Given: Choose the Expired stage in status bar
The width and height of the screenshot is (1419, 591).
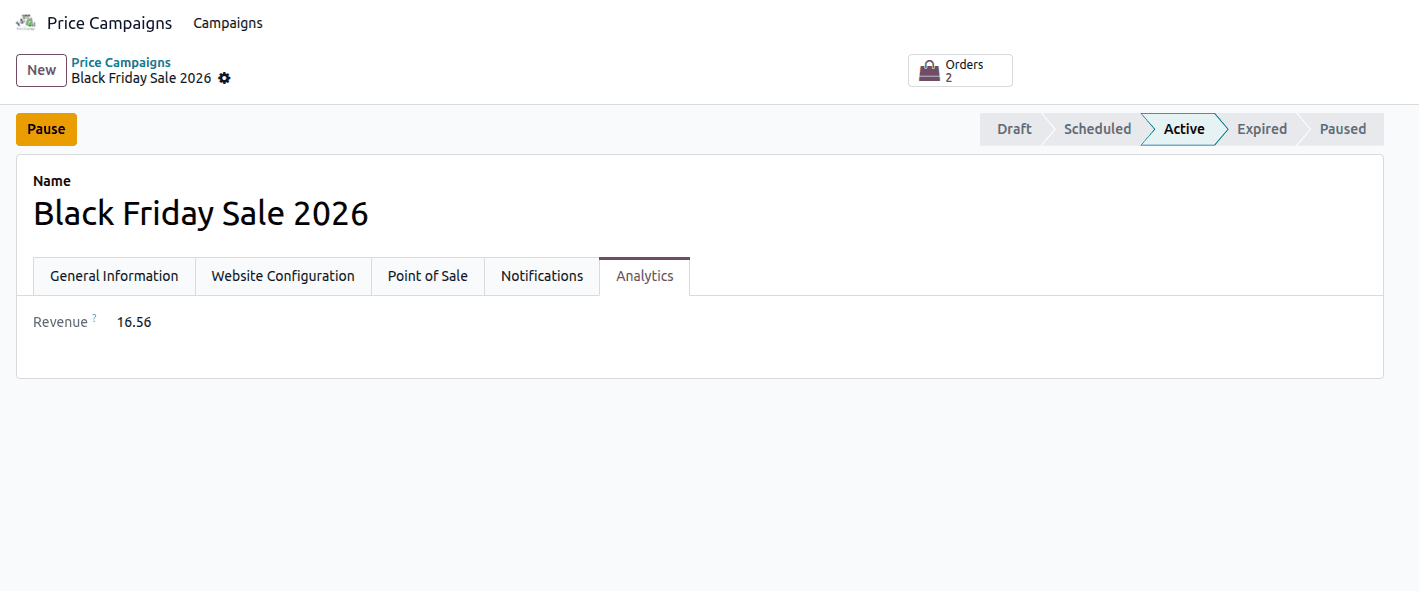Looking at the screenshot, I should [1261, 129].
